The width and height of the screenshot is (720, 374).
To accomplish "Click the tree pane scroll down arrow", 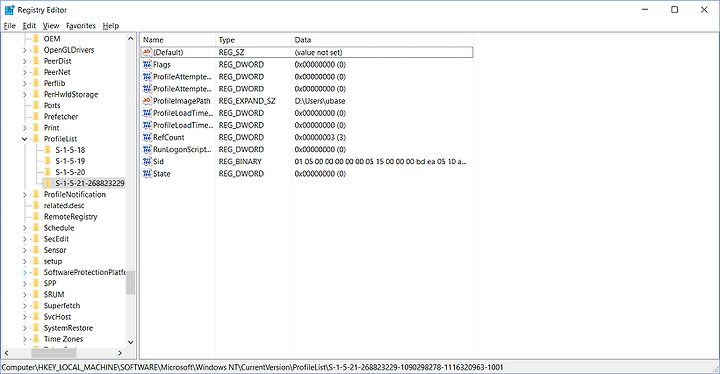I will click(x=130, y=342).
